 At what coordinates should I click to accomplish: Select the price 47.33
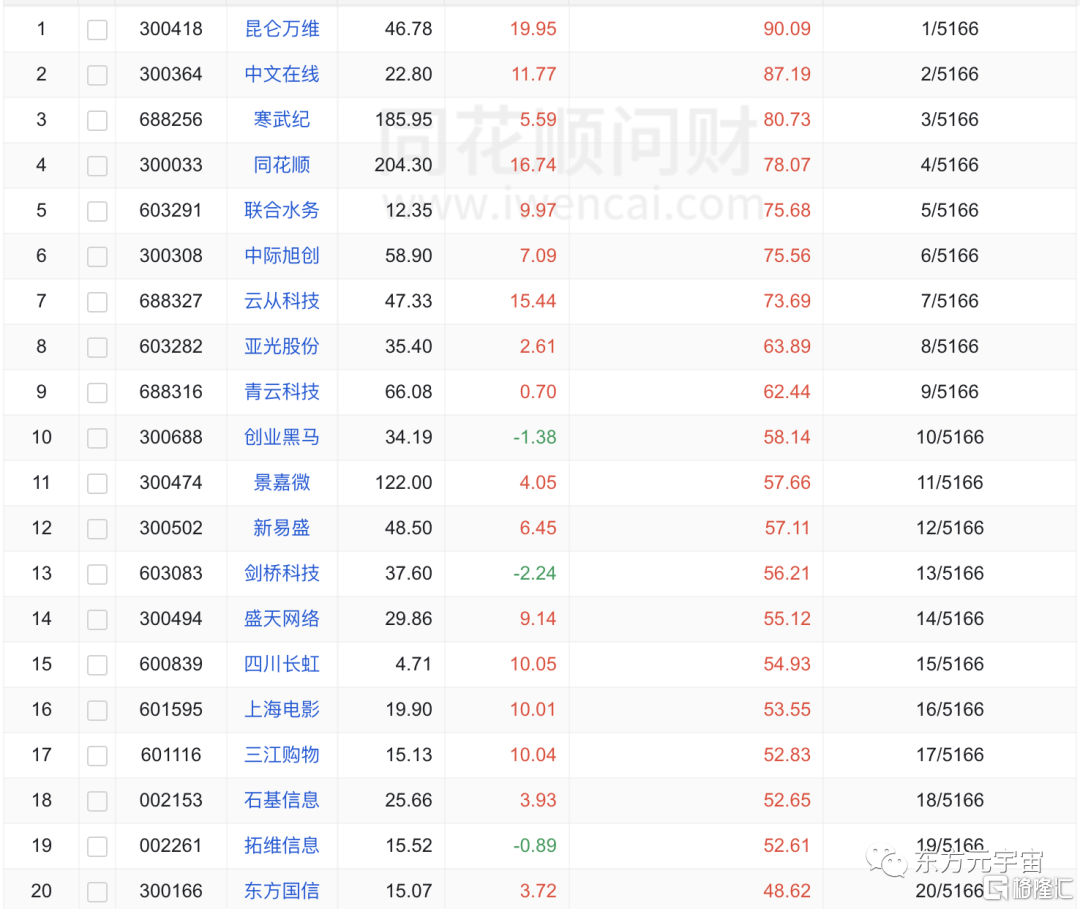coord(408,302)
